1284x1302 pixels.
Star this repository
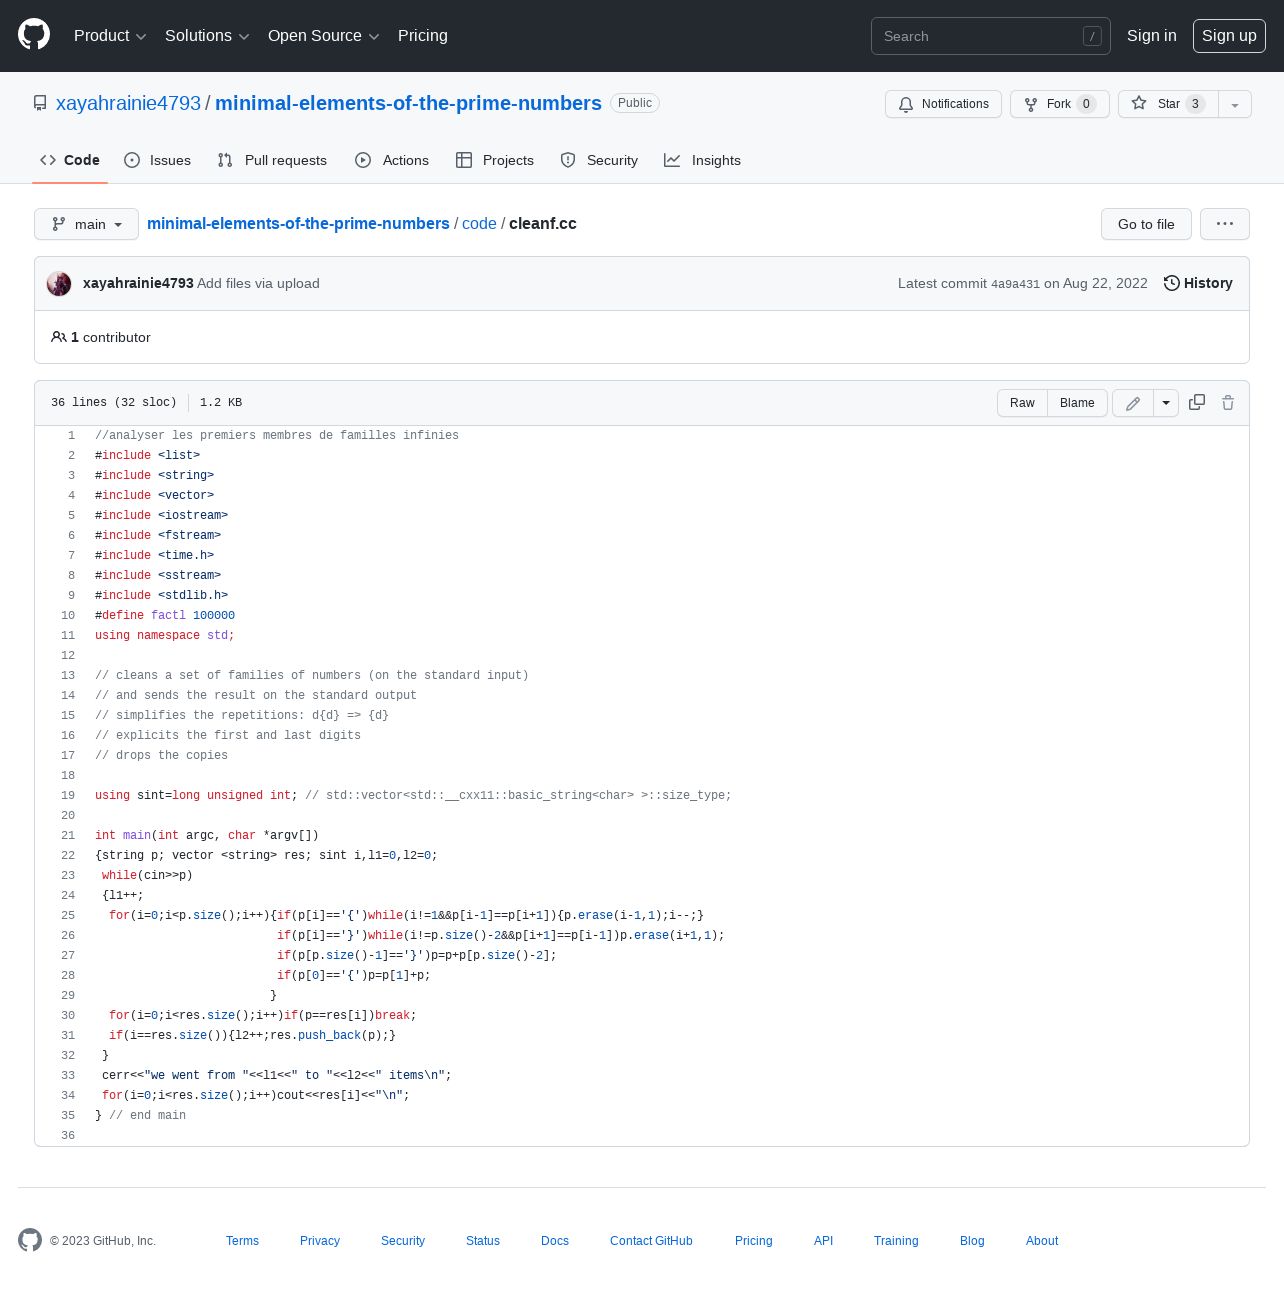coord(1168,104)
